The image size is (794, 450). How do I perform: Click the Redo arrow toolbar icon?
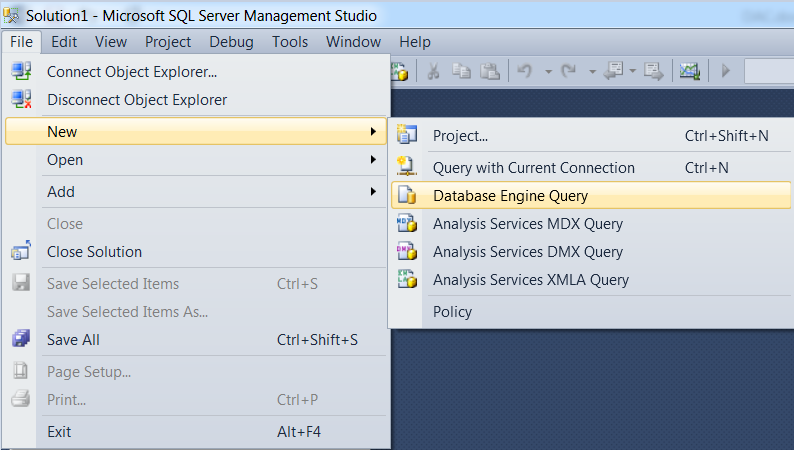(x=569, y=71)
